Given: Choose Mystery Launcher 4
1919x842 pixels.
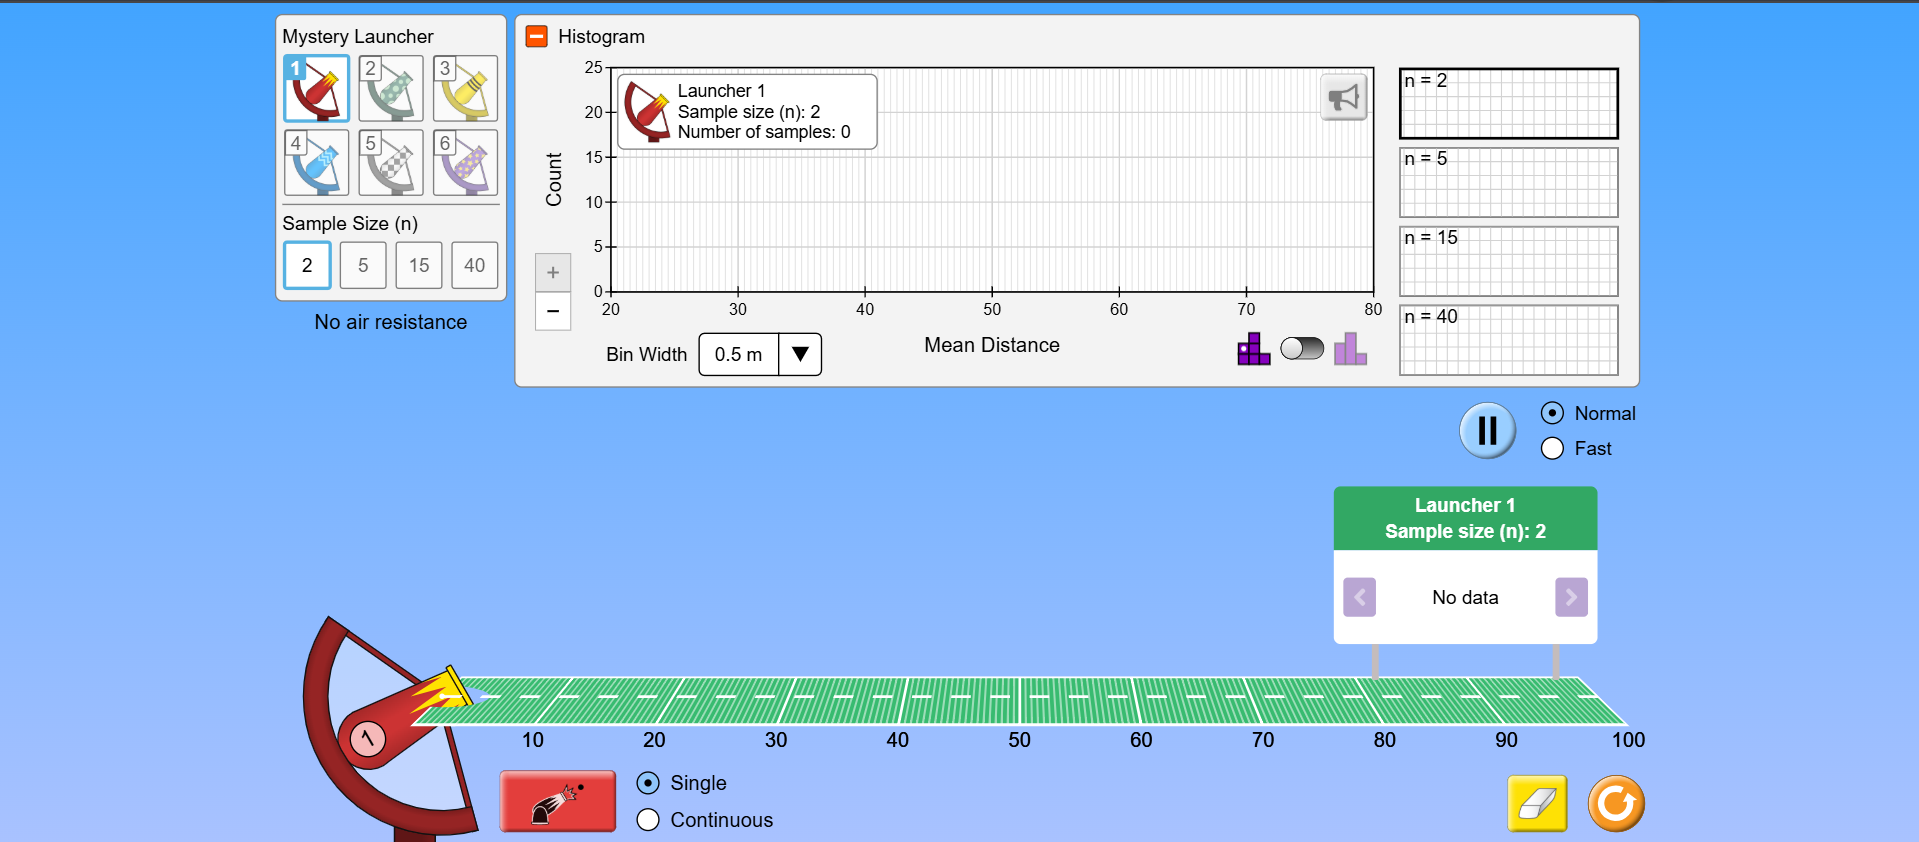Looking at the screenshot, I should click(x=316, y=163).
